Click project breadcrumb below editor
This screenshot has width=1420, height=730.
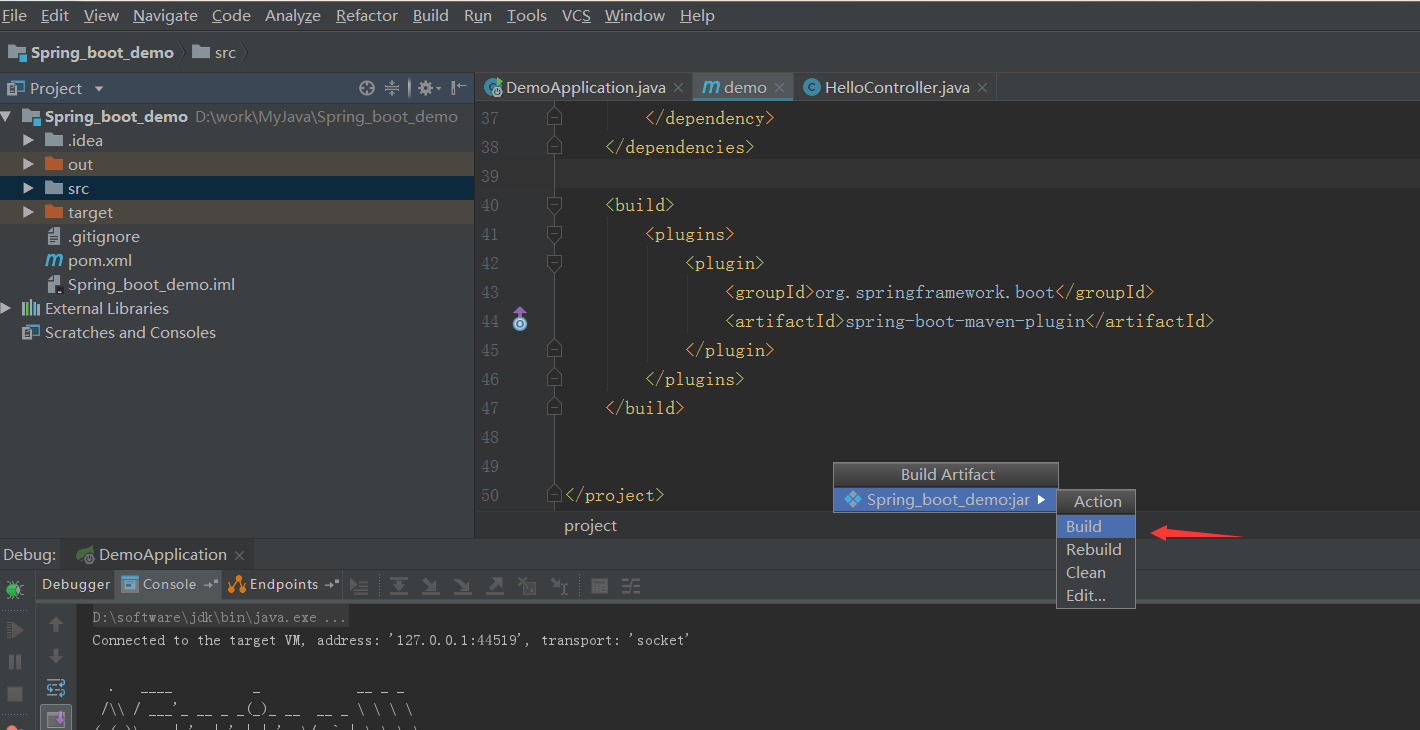590,526
